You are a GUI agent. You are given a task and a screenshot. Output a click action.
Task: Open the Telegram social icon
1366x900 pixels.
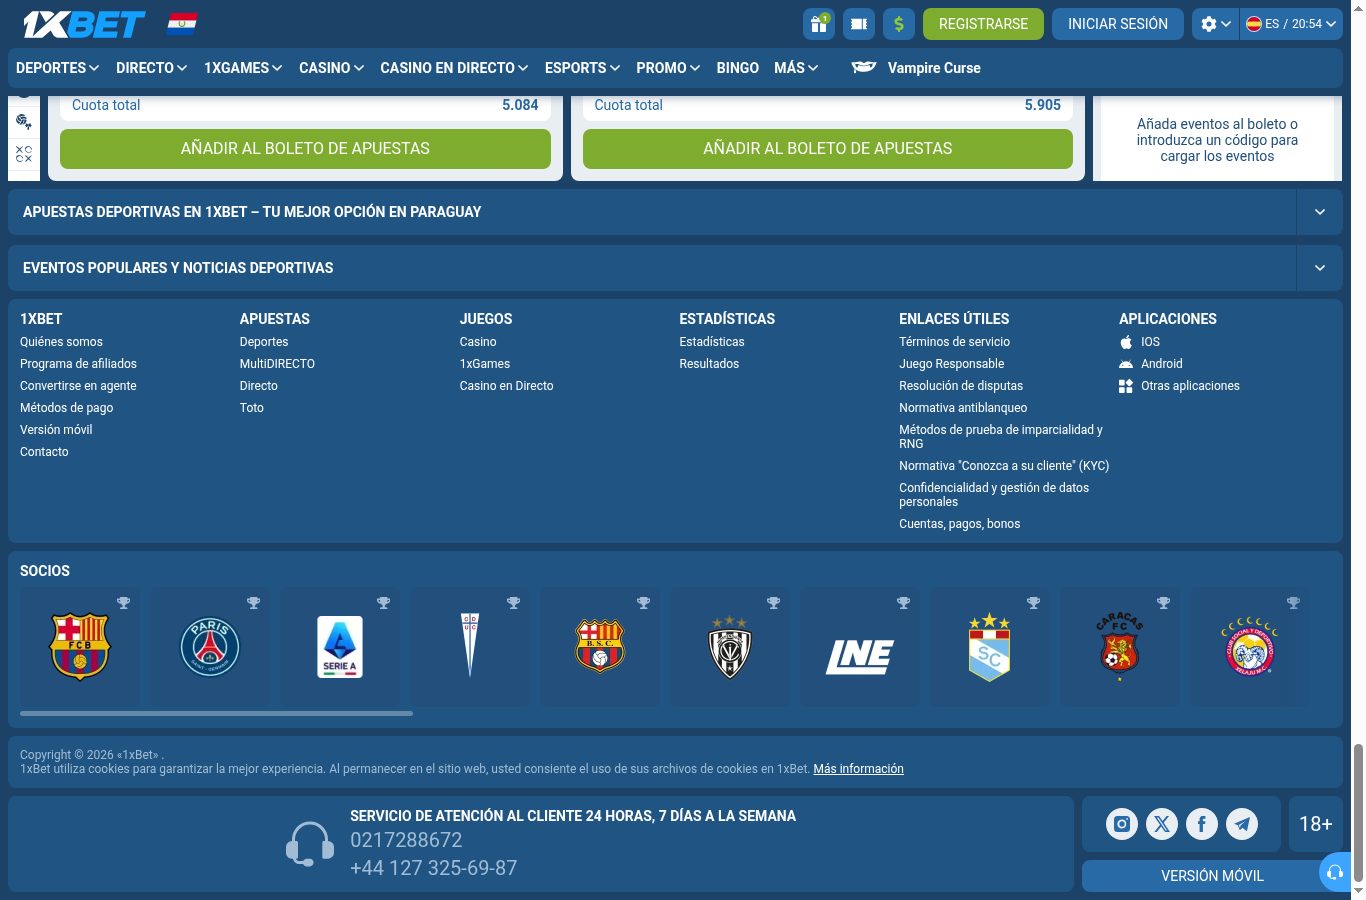click(1242, 824)
